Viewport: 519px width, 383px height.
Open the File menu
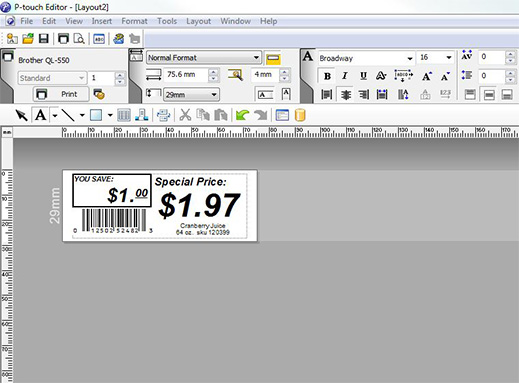pyautogui.click(x=27, y=21)
